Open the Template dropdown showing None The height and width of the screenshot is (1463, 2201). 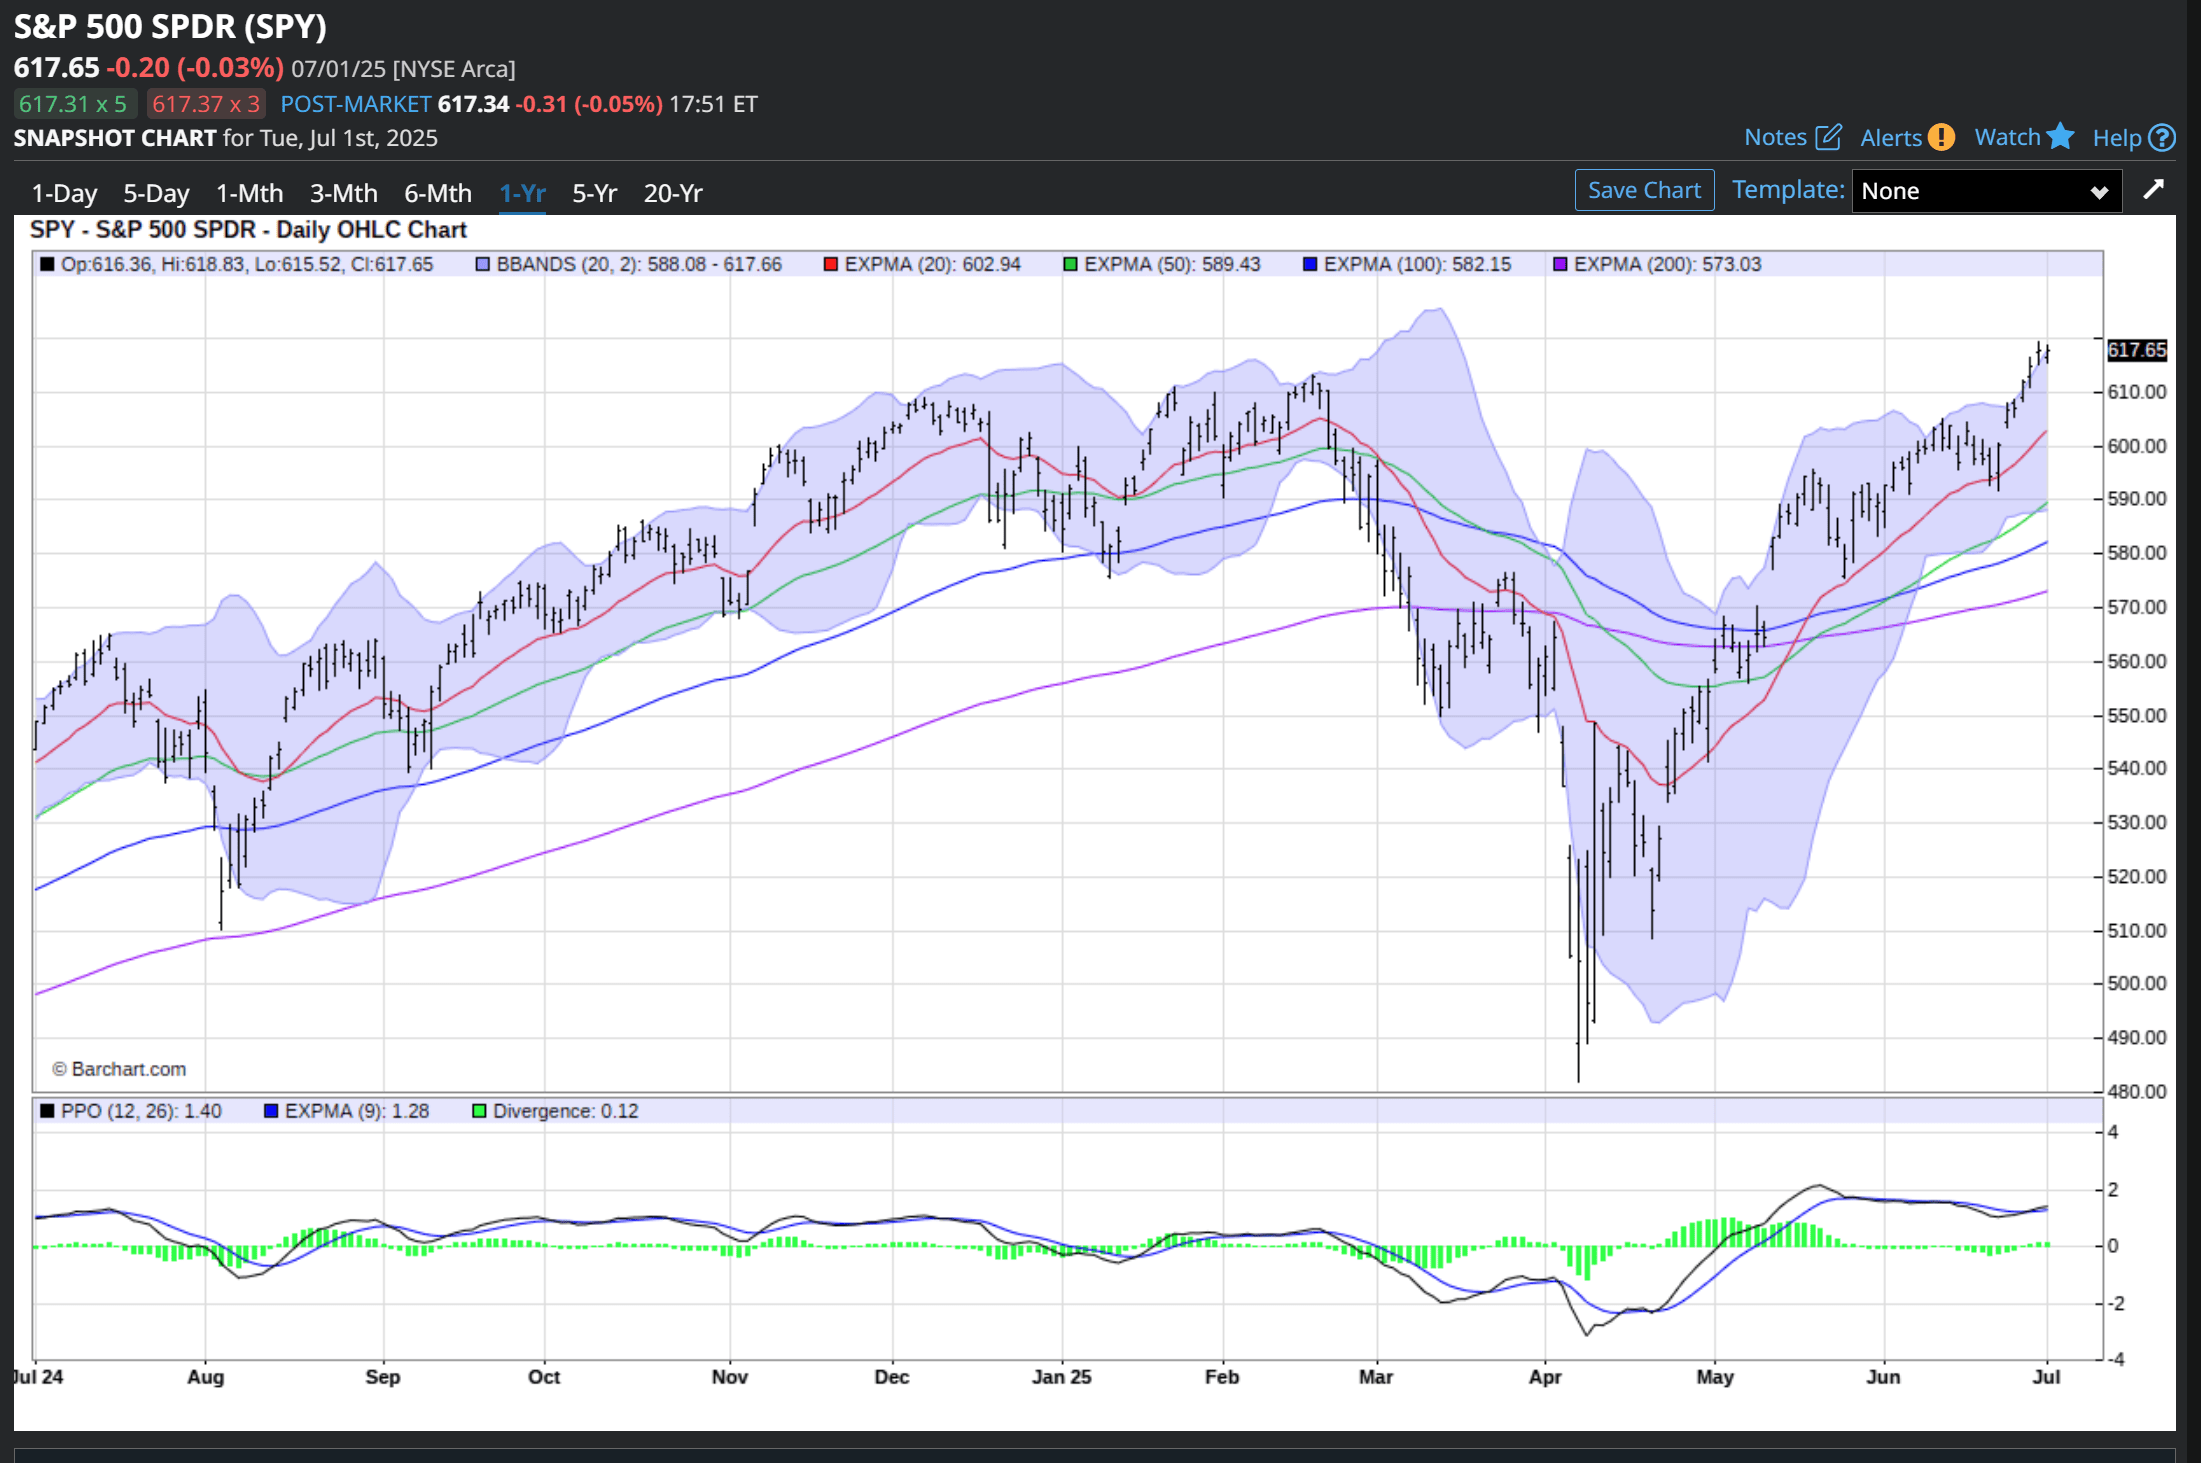click(1970, 191)
